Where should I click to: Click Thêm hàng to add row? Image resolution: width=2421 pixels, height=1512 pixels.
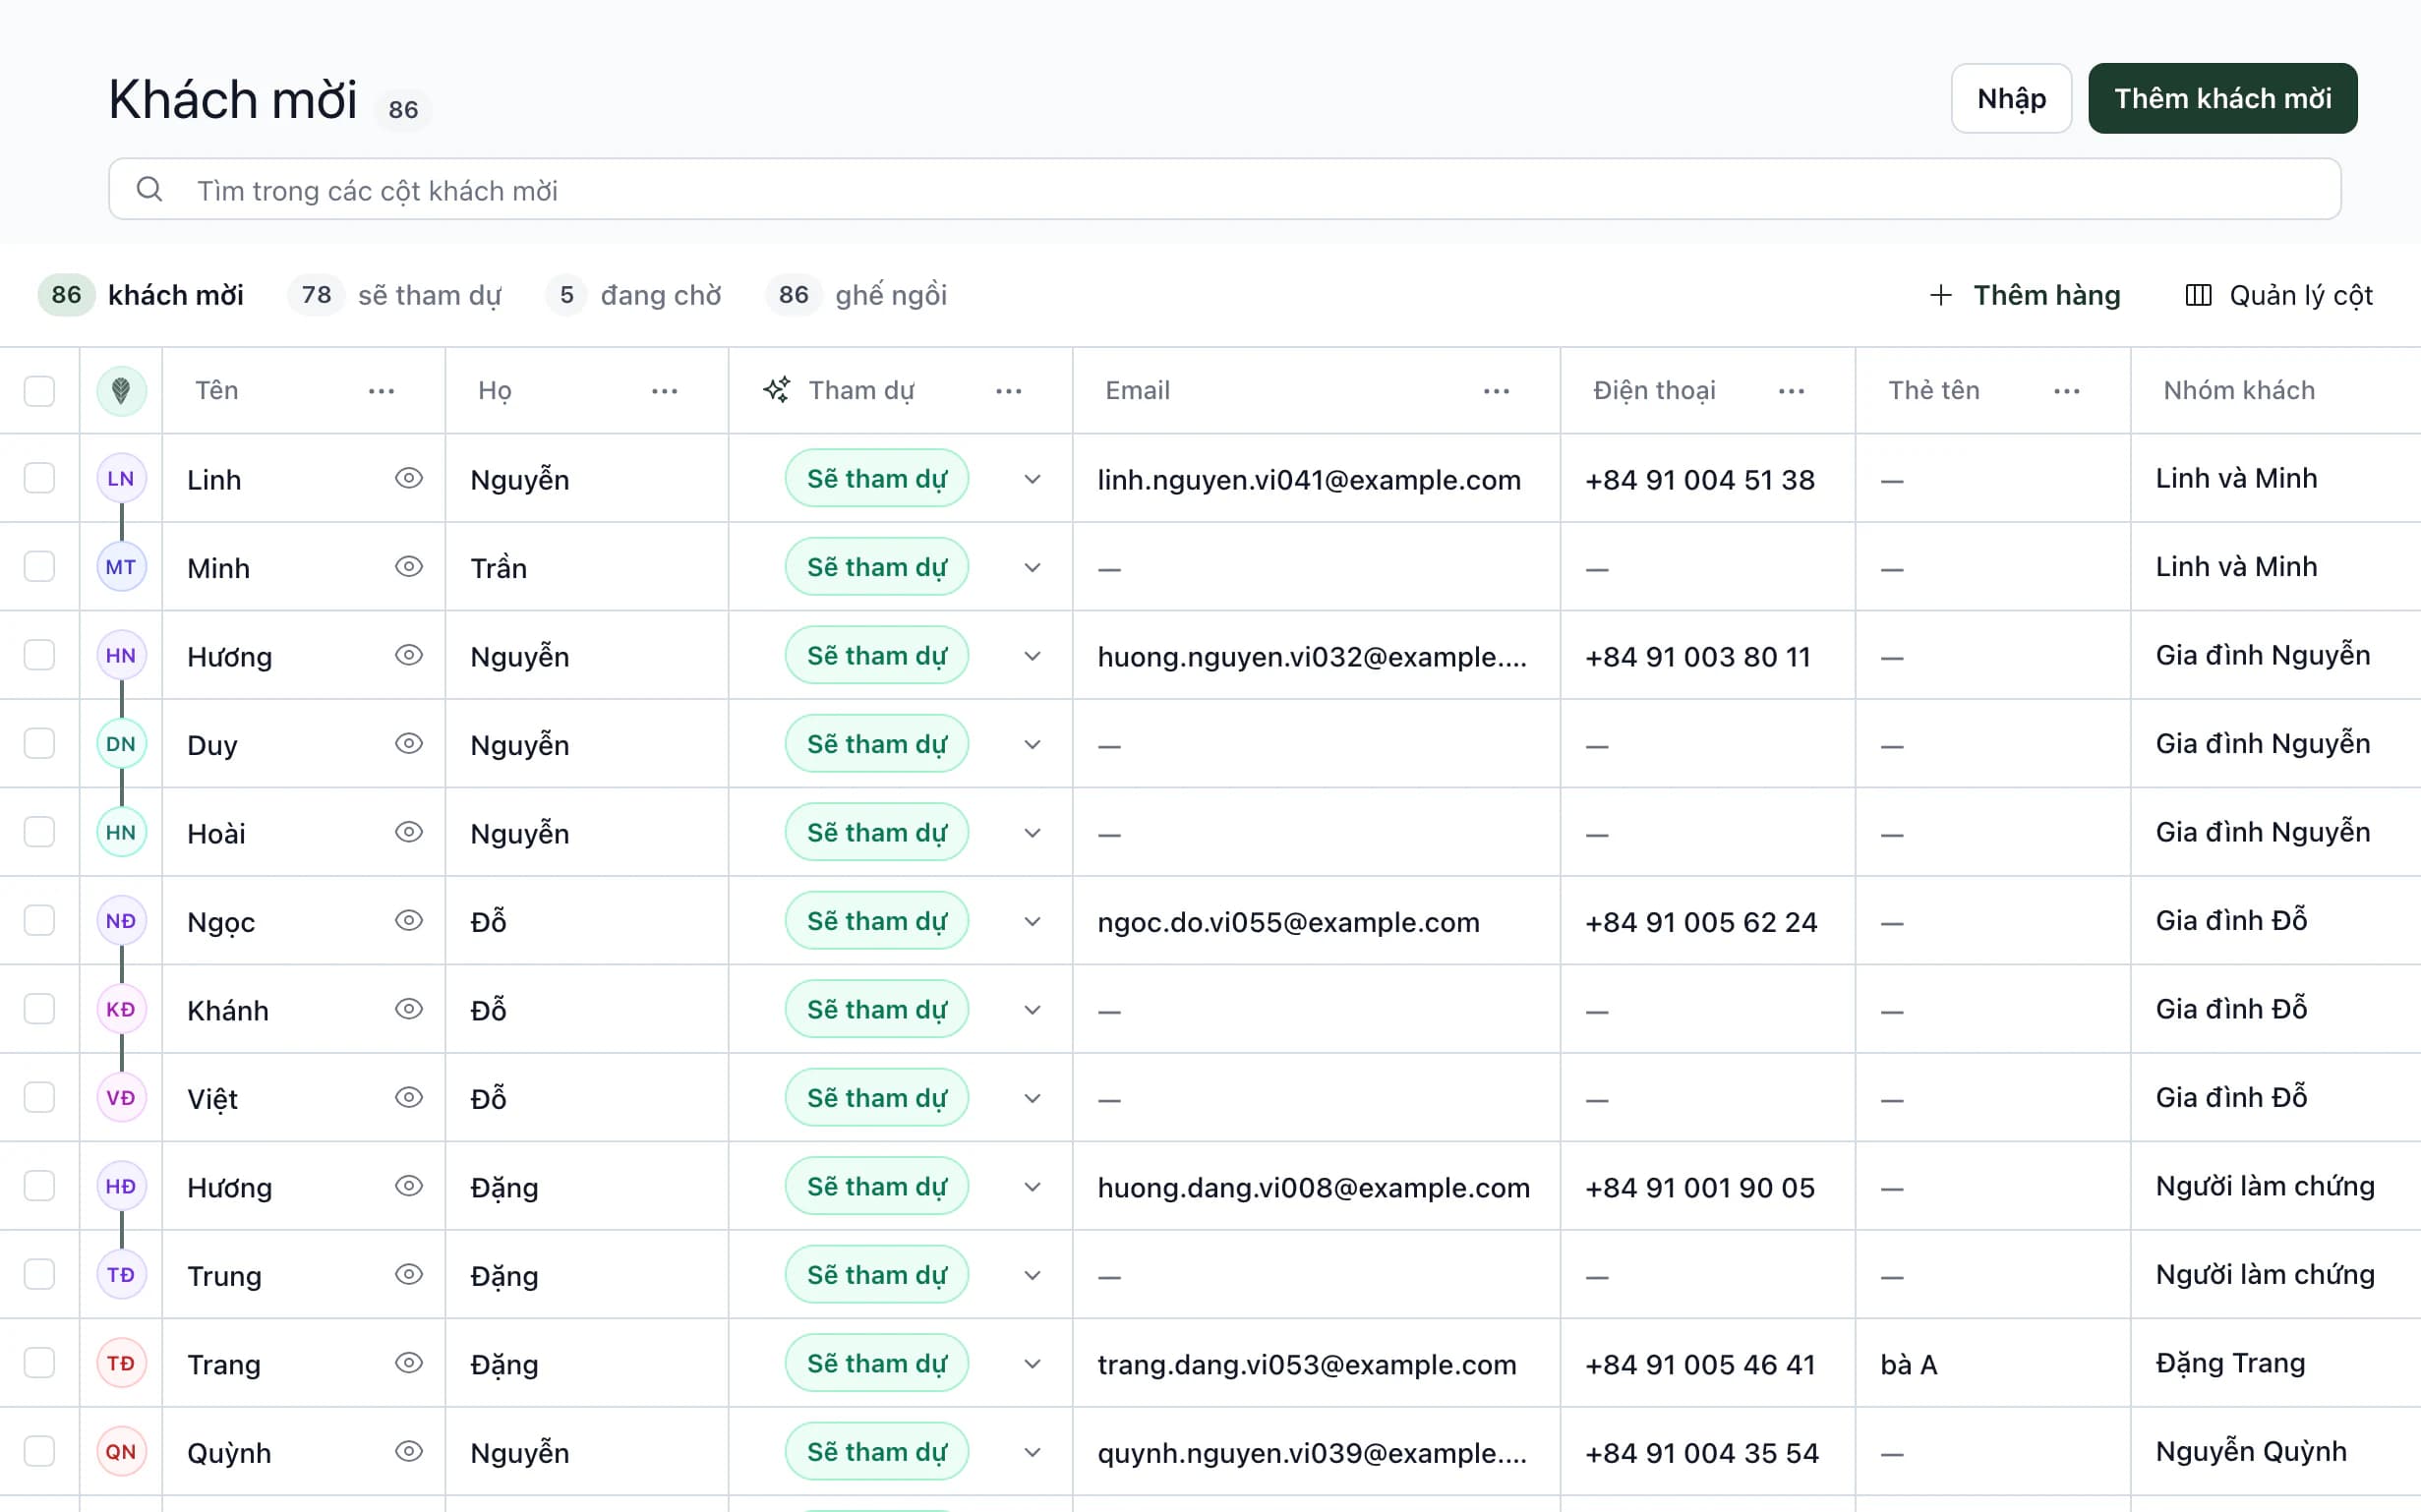[2025, 295]
